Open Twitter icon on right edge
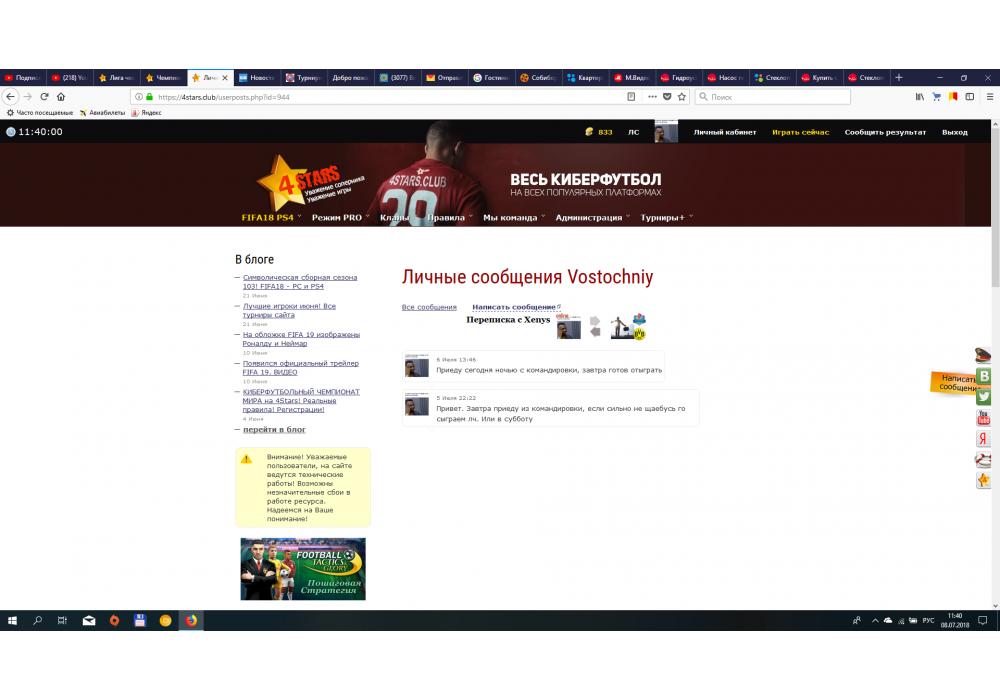 [984, 397]
